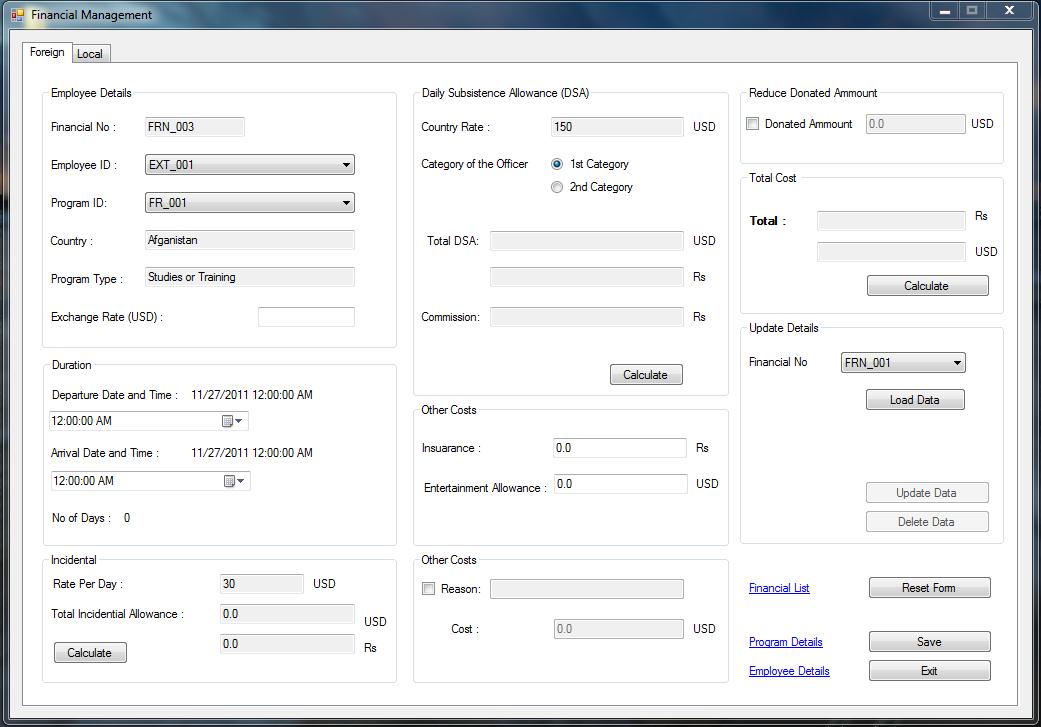This screenshot has width=1041, height=727.
Task: Click the Save button
Action: pyautogui.click(x=929, y=641)
